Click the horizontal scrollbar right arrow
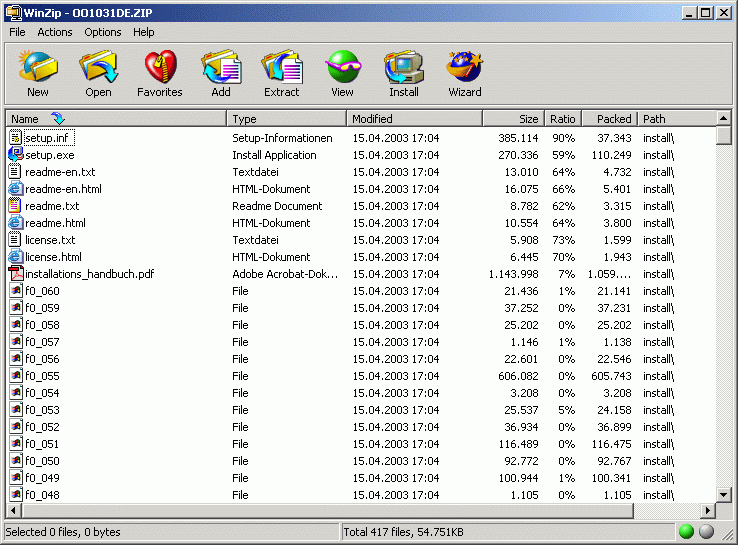 708,510
